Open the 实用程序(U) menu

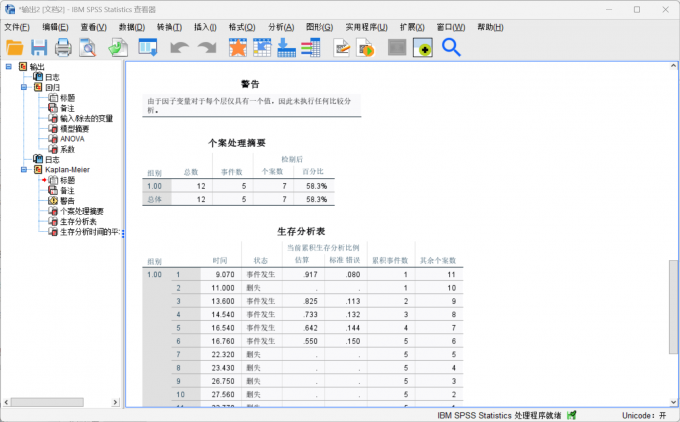[x=366, y=27]
